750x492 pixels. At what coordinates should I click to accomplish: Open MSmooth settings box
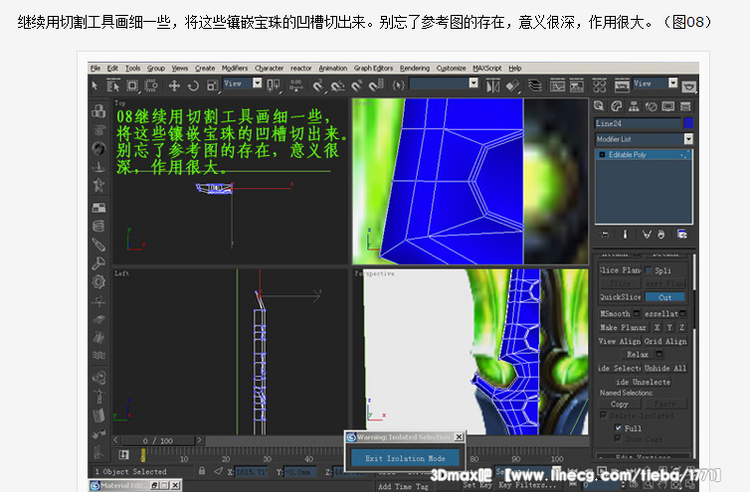click(x=636, y=314)
